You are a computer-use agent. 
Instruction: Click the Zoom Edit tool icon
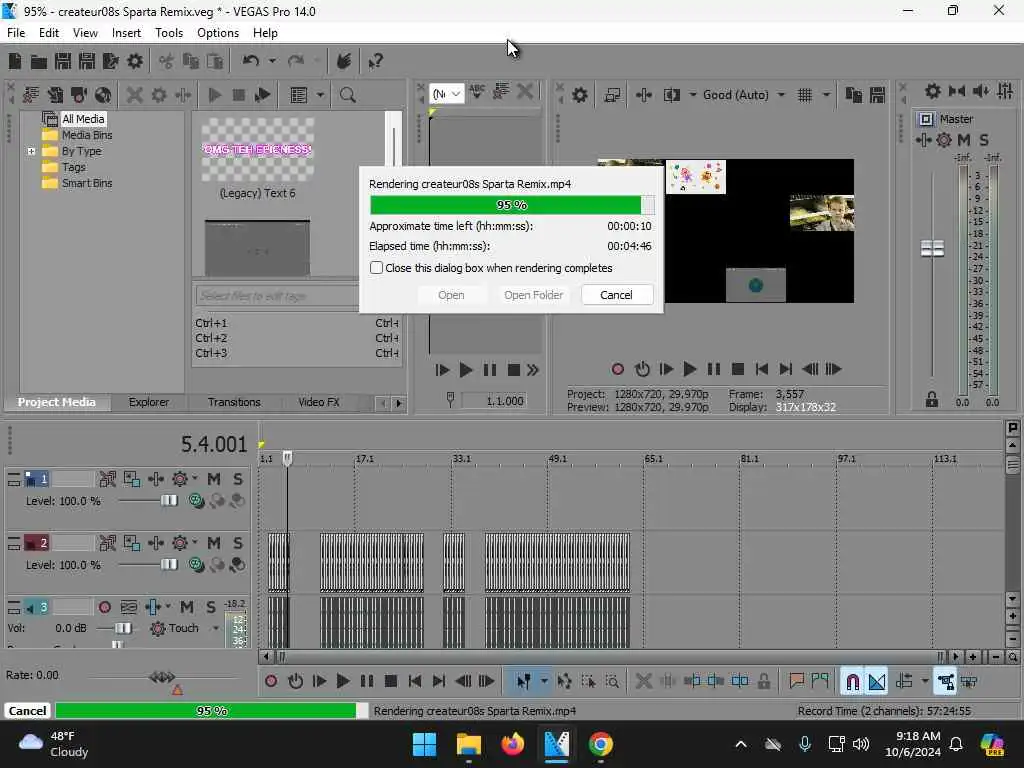(x=612, y=682)
